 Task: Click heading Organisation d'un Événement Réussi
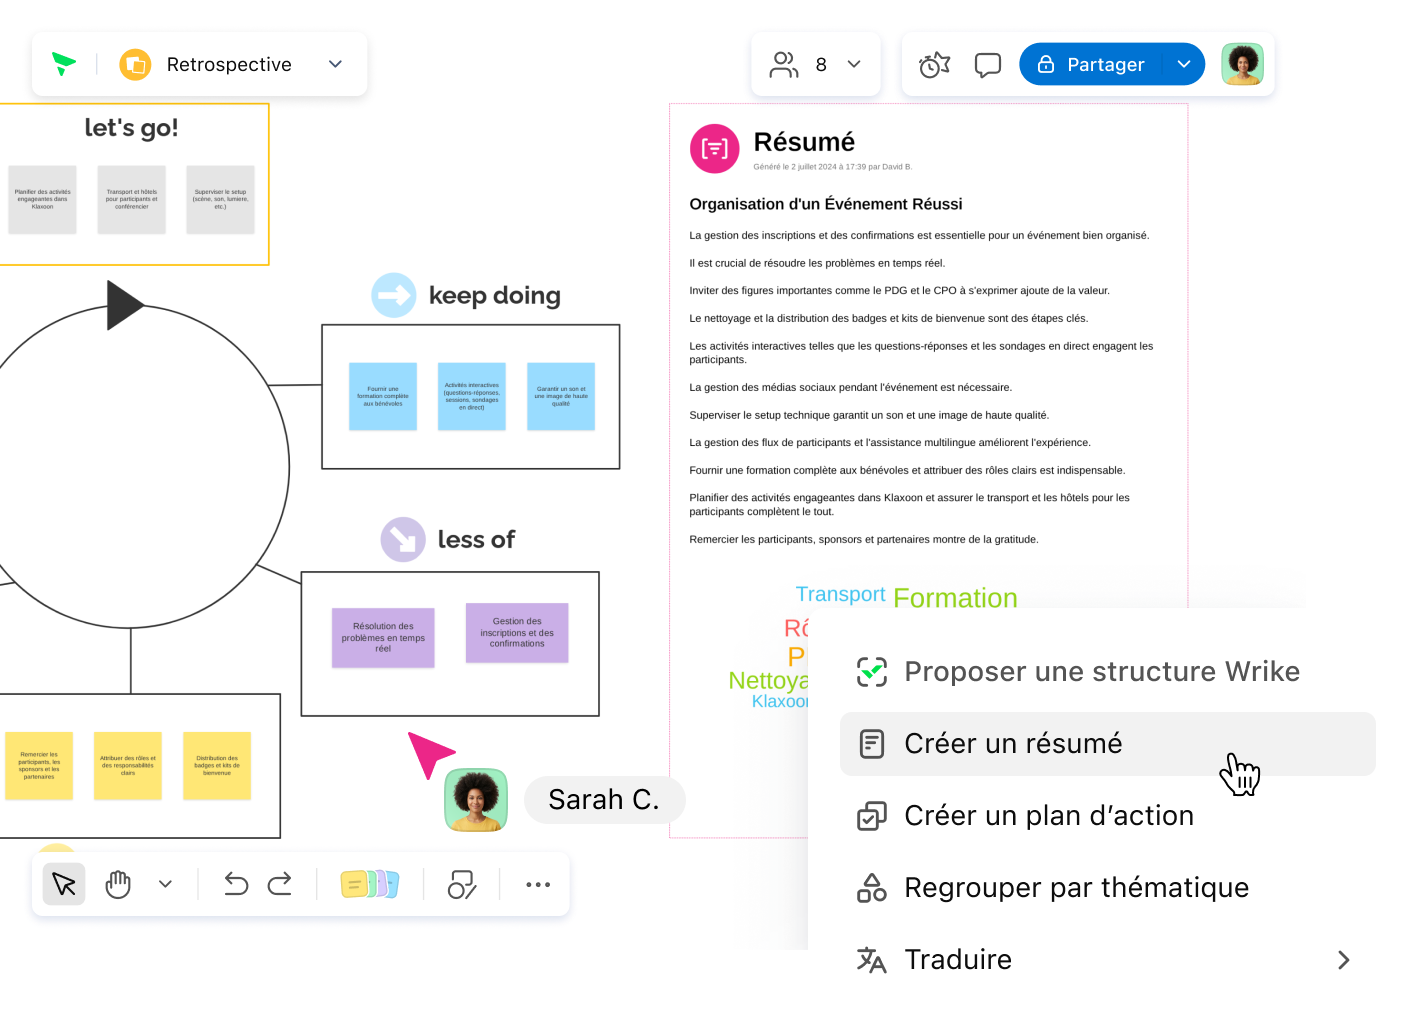[x=826, y=204]
